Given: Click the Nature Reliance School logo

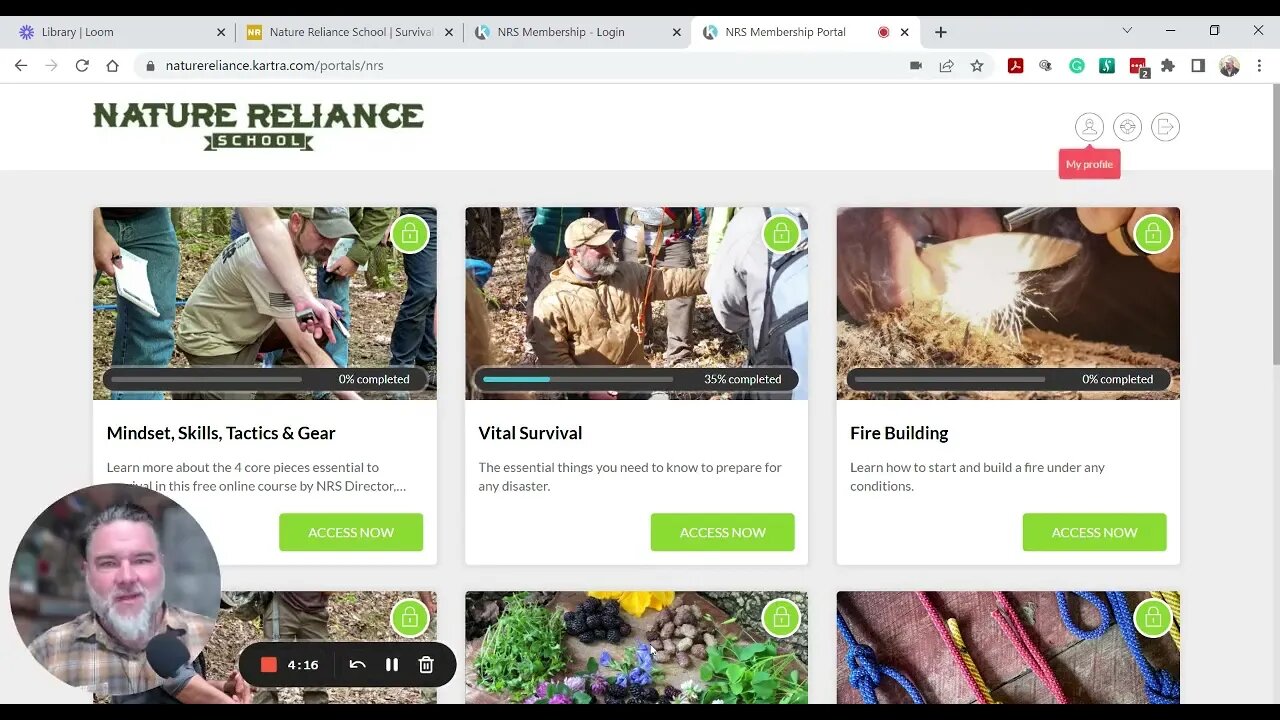Looking at the screenshot, I should (258, 126).
